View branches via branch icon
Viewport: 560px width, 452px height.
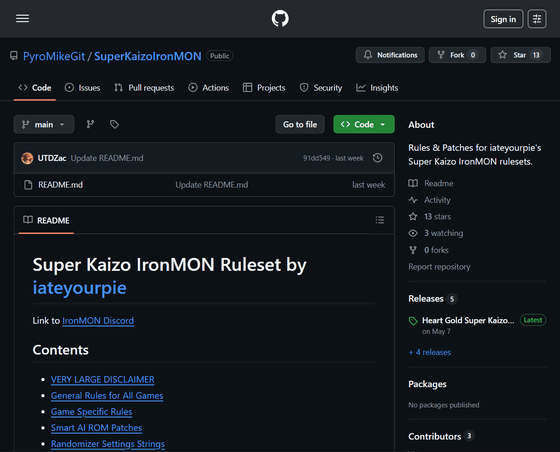pyautogui.click(x=90, y=124)
